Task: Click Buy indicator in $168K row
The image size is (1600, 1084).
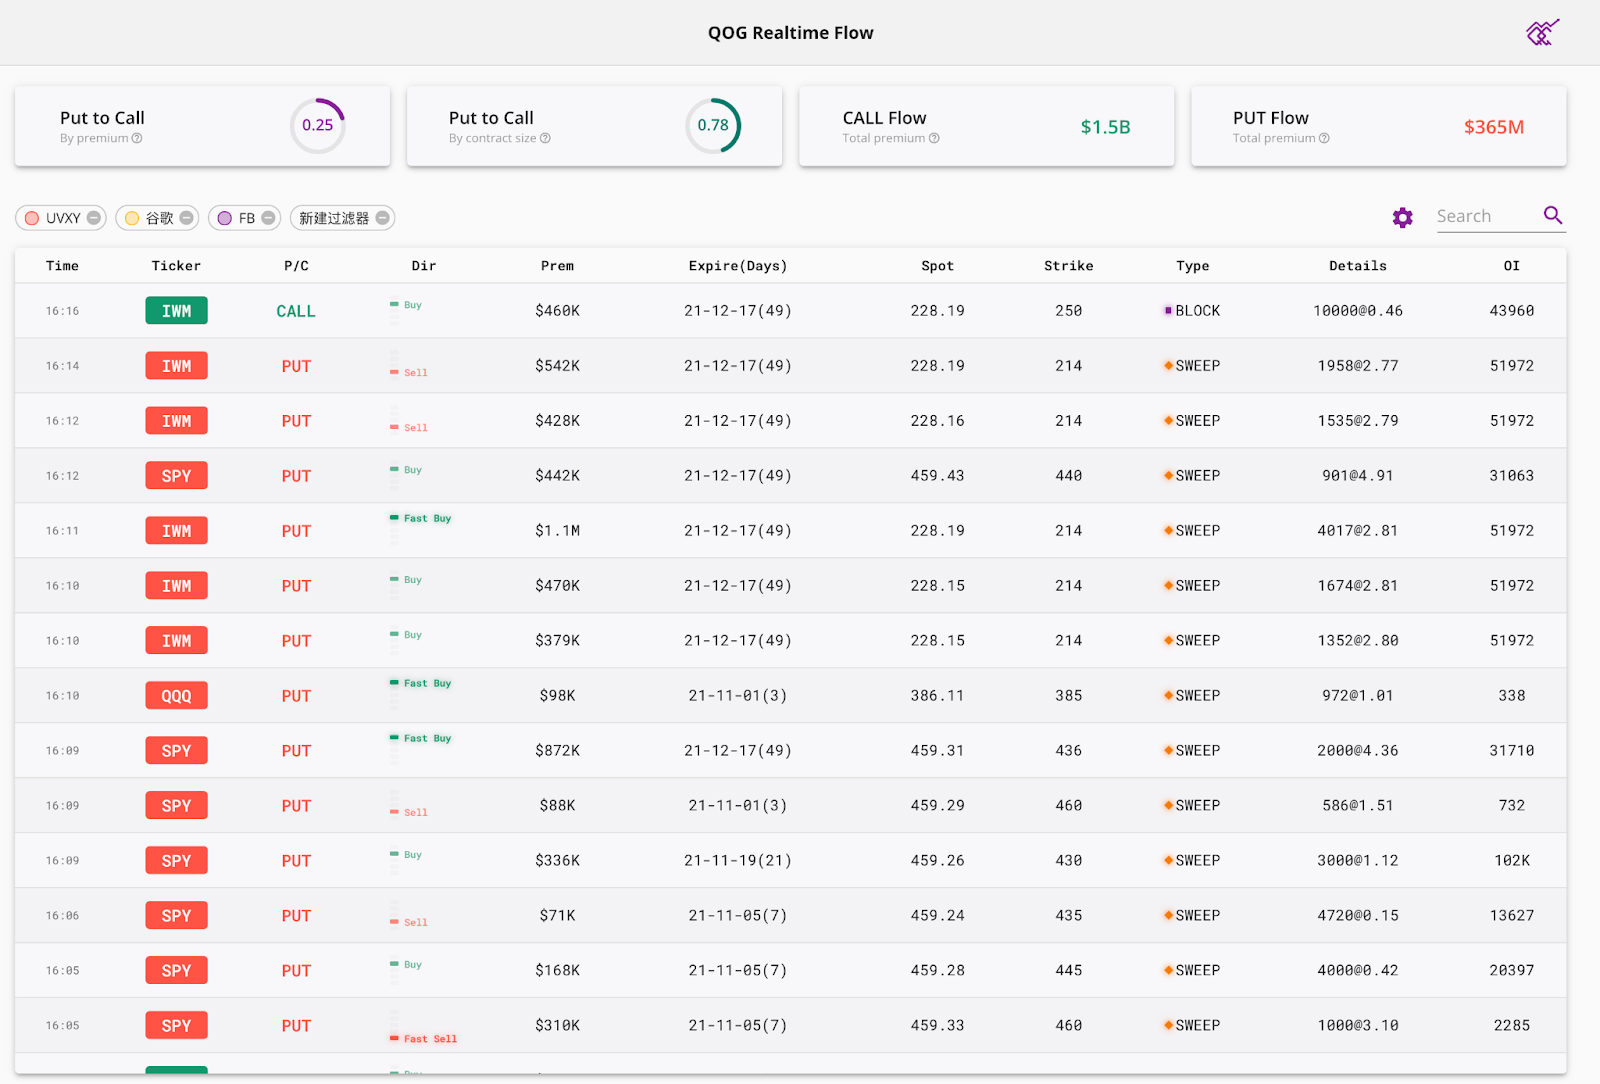Action: coord(406,965)
